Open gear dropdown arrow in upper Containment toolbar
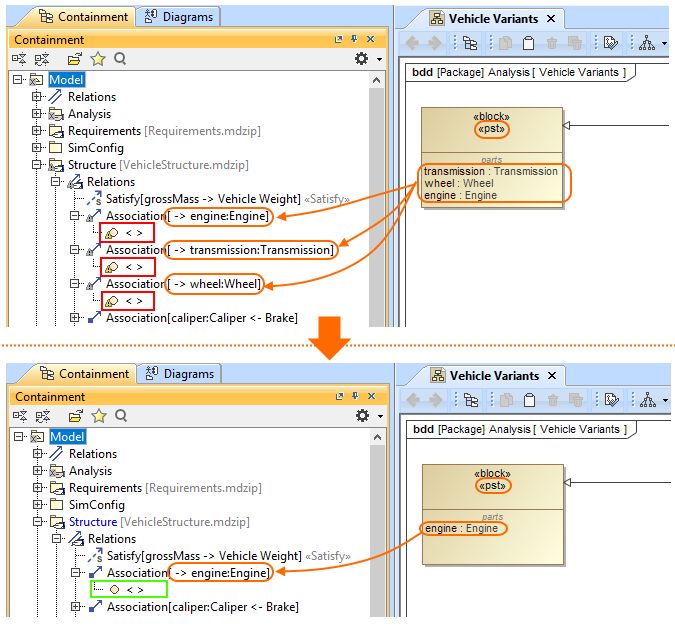 pyautogui.click(x=379, y=59)
